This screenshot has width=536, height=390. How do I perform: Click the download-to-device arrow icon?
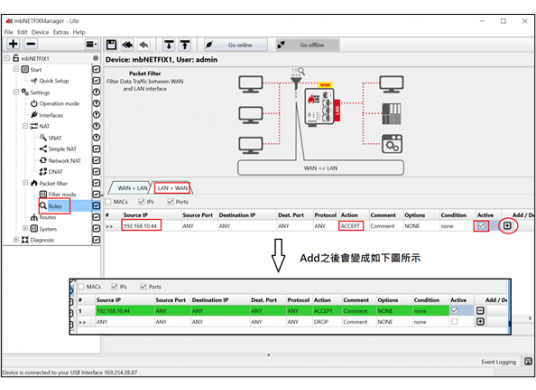coord(169,45)
